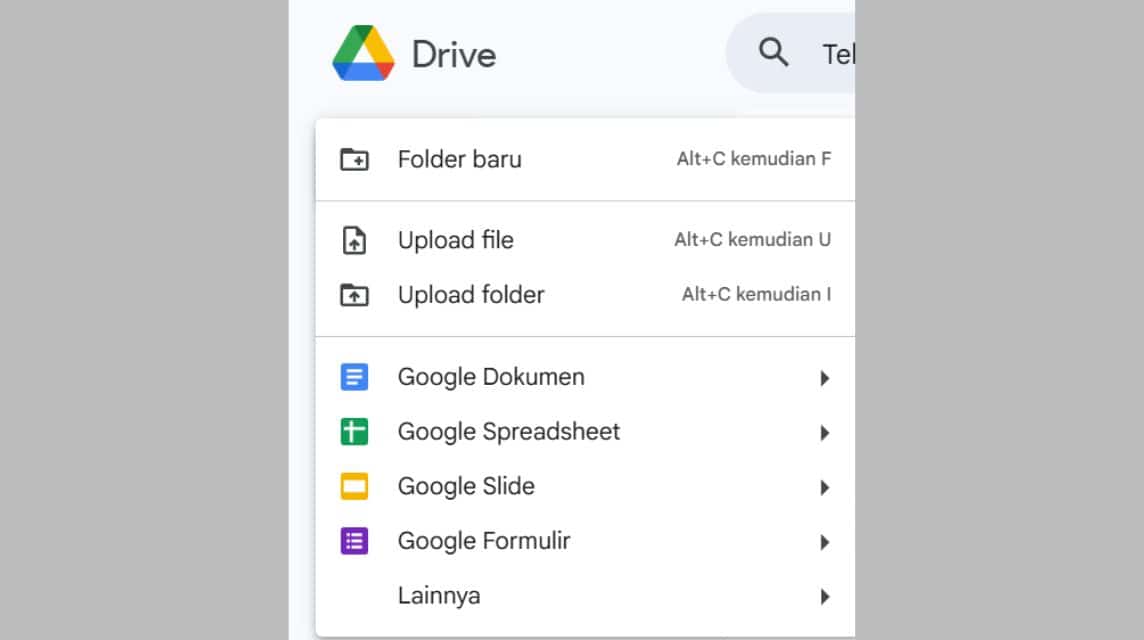Screen dimensions: 1144x640
Task: Expand the Google Slide submenu arrow
Action: click(824, 487)
